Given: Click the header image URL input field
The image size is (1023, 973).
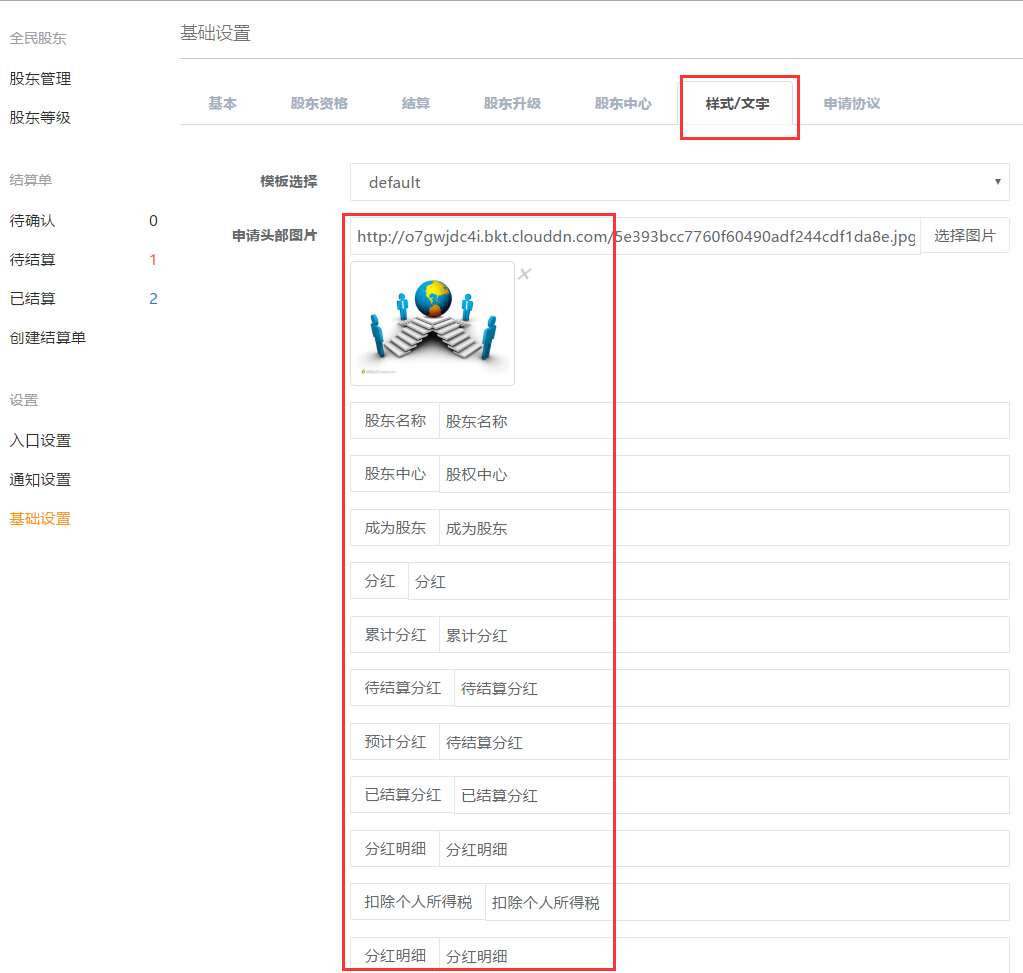Looking at the screenshot, I should click(x=635, y=237).
